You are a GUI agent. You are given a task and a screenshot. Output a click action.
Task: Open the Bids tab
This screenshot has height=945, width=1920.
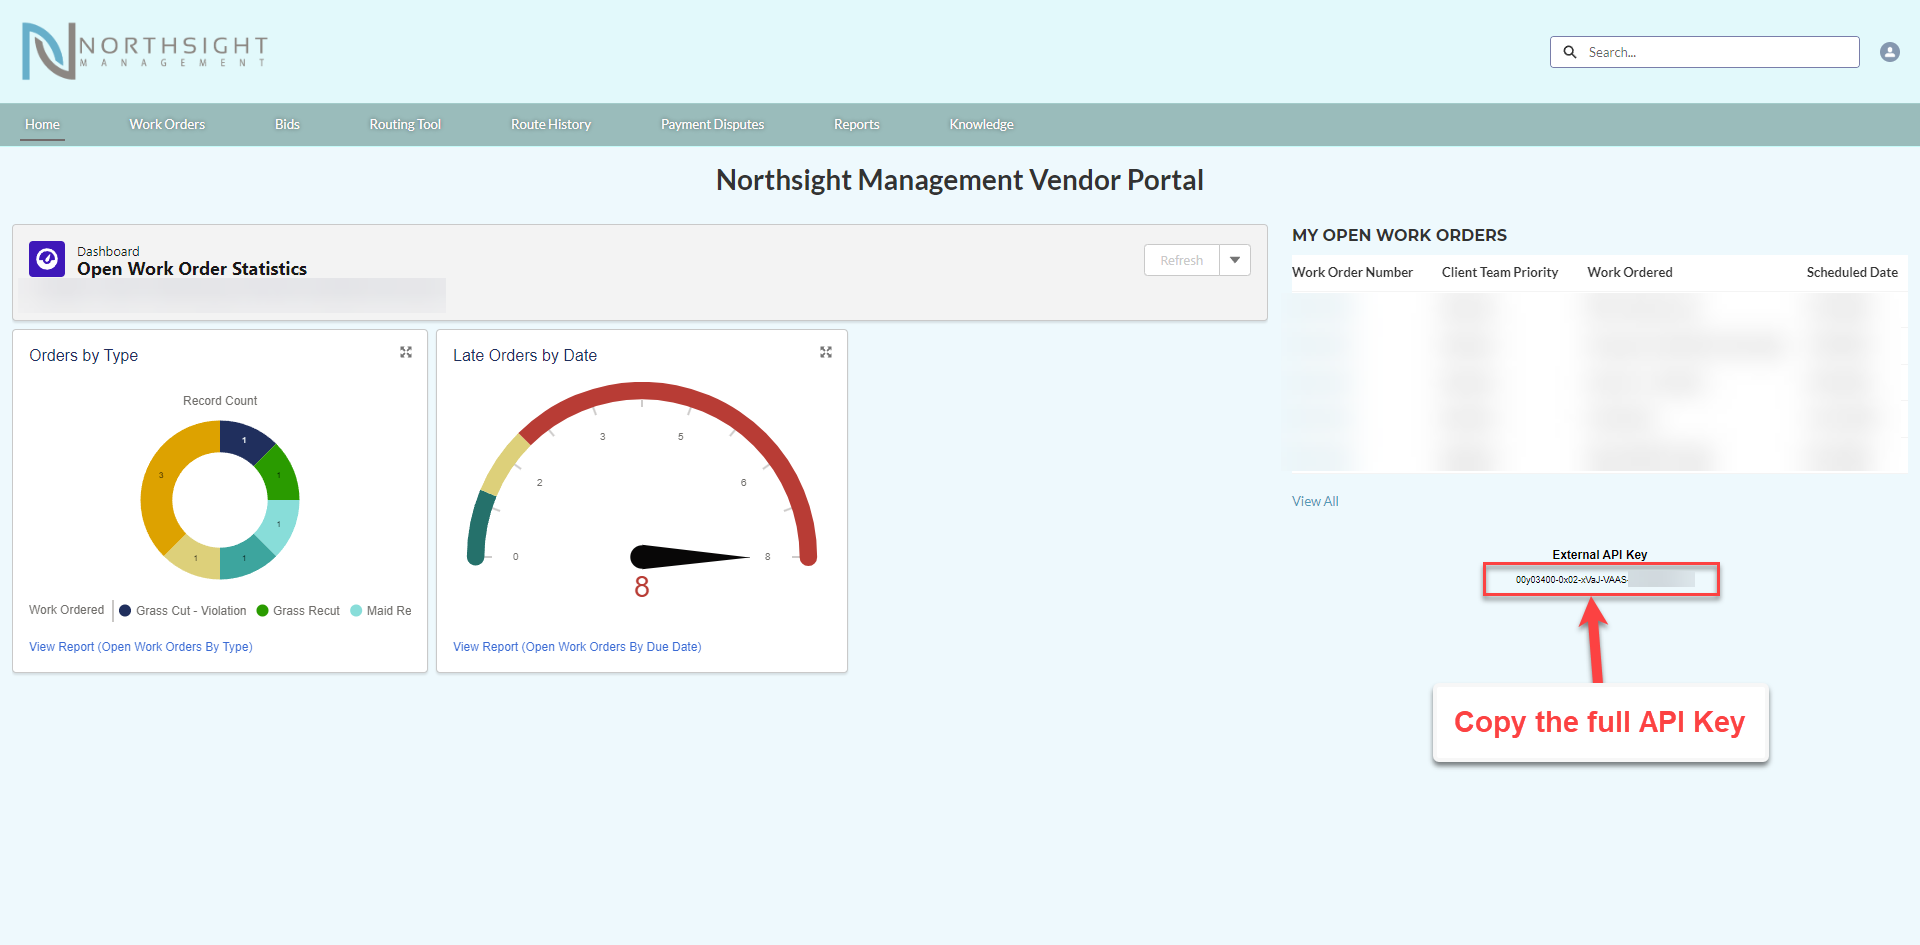tap(287, 124)
